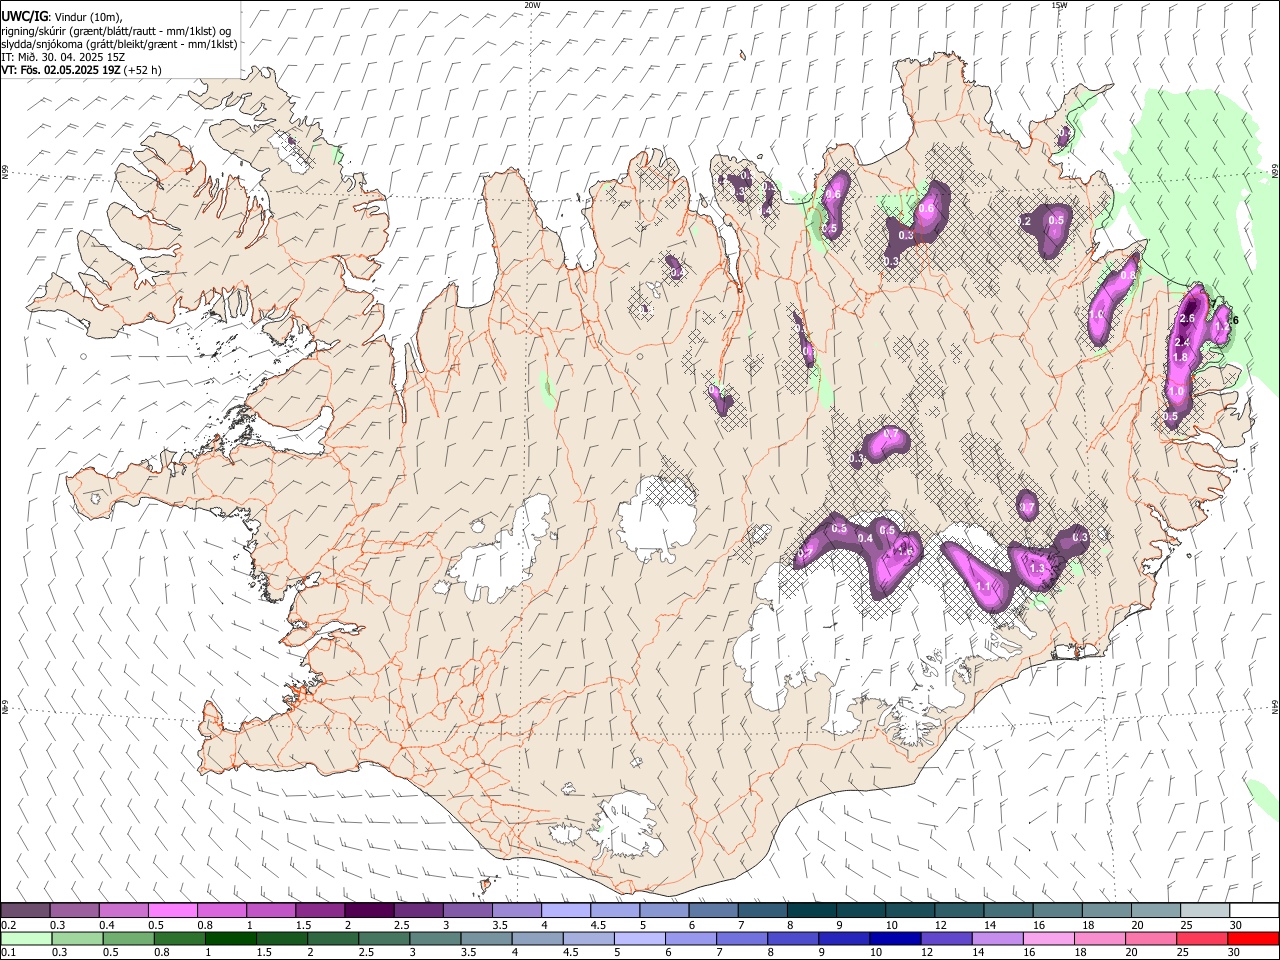Select the light pink swatch between 16 and 18 in the lower scale
Image resolution: width=1280 pixels, height=960 pixels.
[1048, 938]
